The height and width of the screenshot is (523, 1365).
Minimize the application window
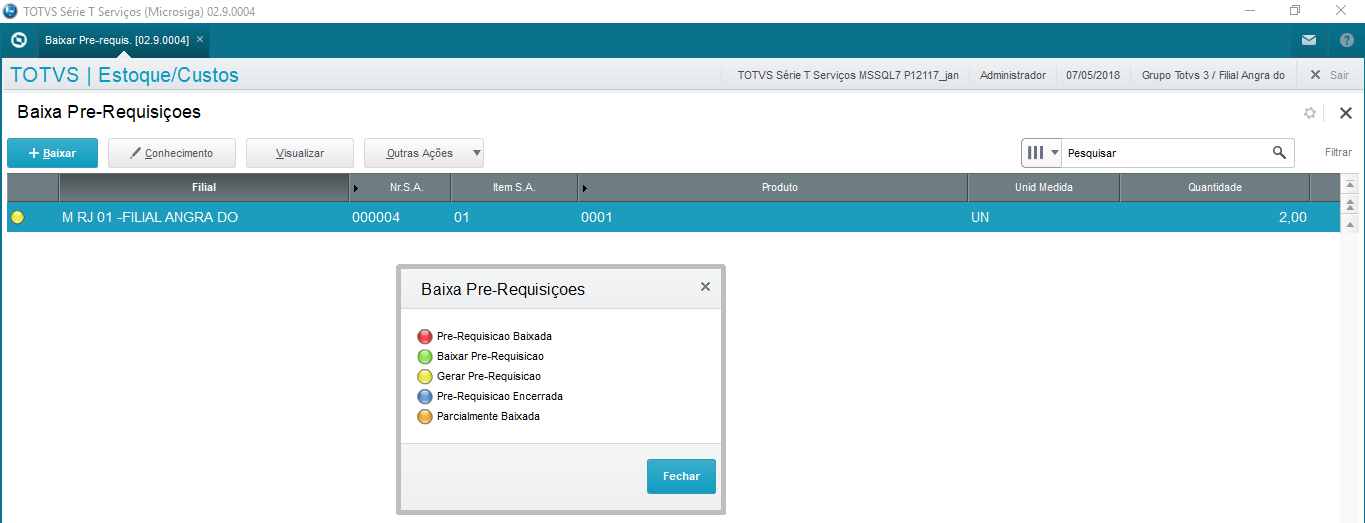[x=1250, y=10]
